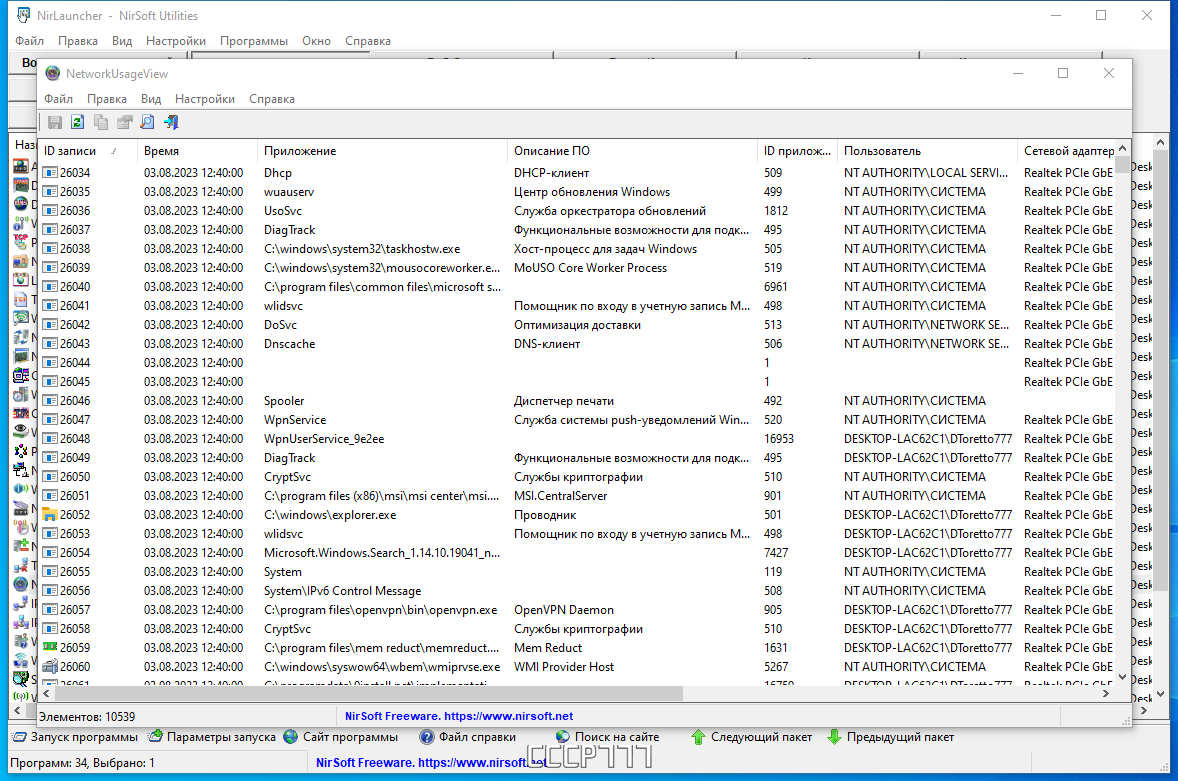
Task: Click the Refresh toolbar icon in NetworkUsageView
Action: (x=77, y=122)
